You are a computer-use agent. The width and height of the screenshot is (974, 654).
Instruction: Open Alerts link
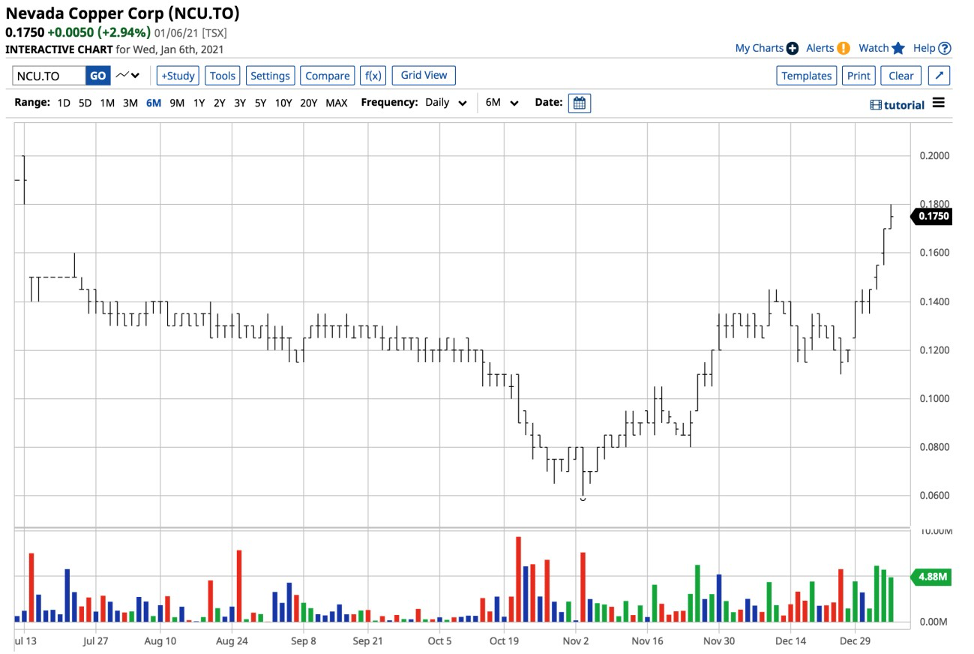coord(820,48)
